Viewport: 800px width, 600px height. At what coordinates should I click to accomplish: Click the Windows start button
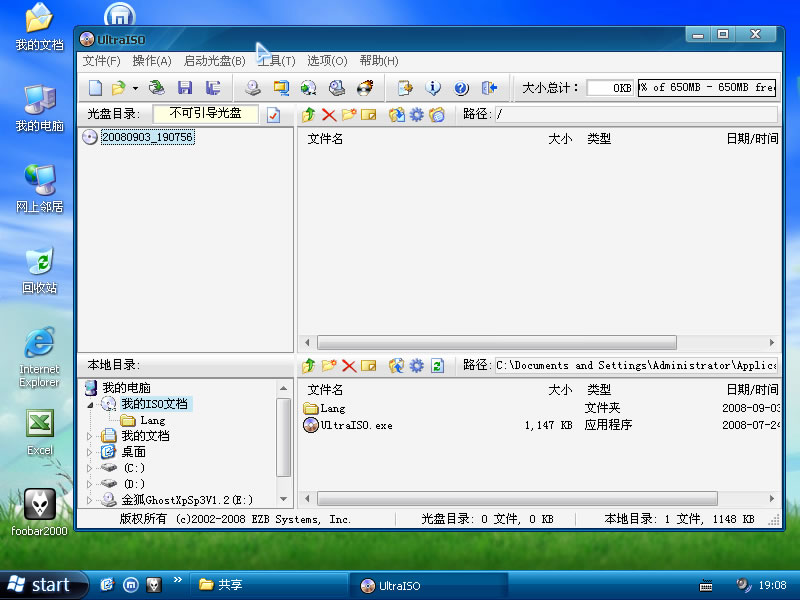[x=44, y=585]
